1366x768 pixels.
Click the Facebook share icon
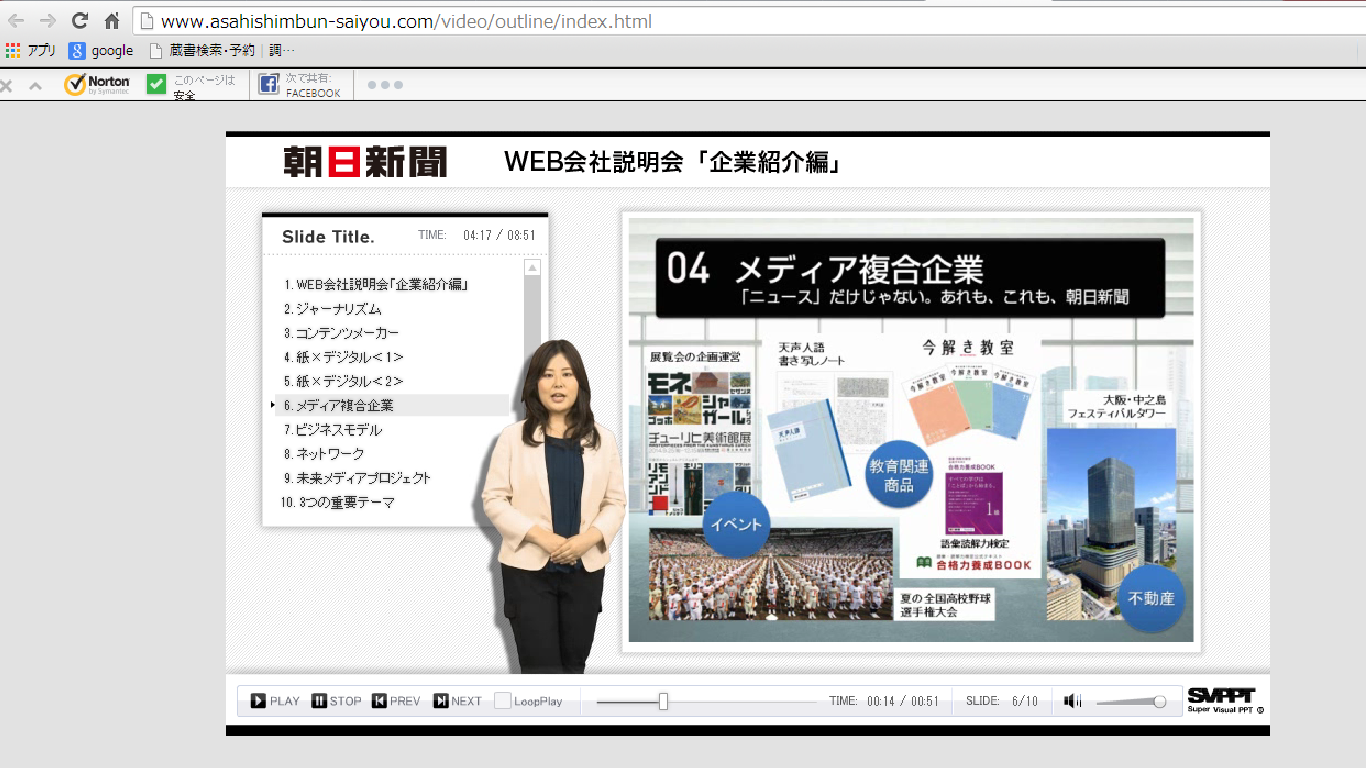click(269, 85)
